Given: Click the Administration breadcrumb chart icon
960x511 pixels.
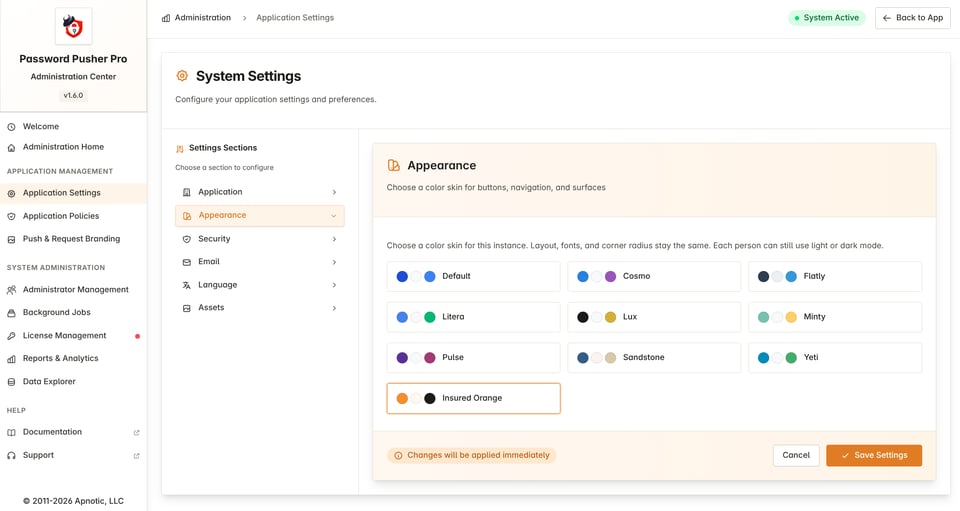Looking at the screenshot, I should click(x=166, y=18).
